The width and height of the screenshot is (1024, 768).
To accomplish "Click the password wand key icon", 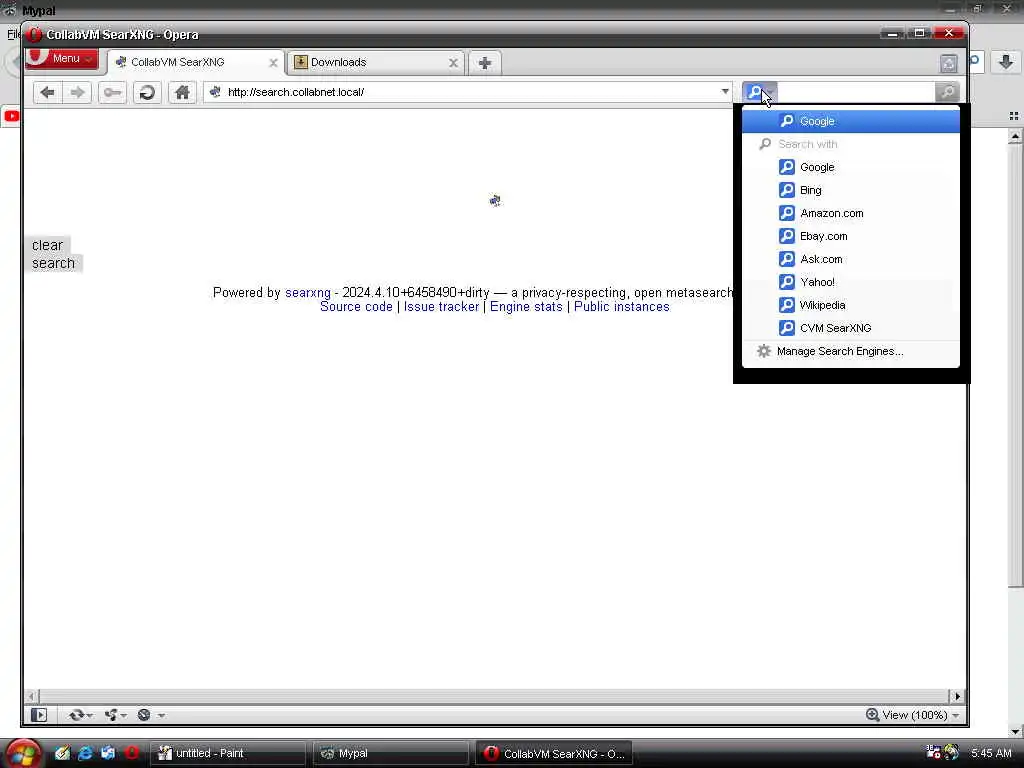I will [112, 92].
